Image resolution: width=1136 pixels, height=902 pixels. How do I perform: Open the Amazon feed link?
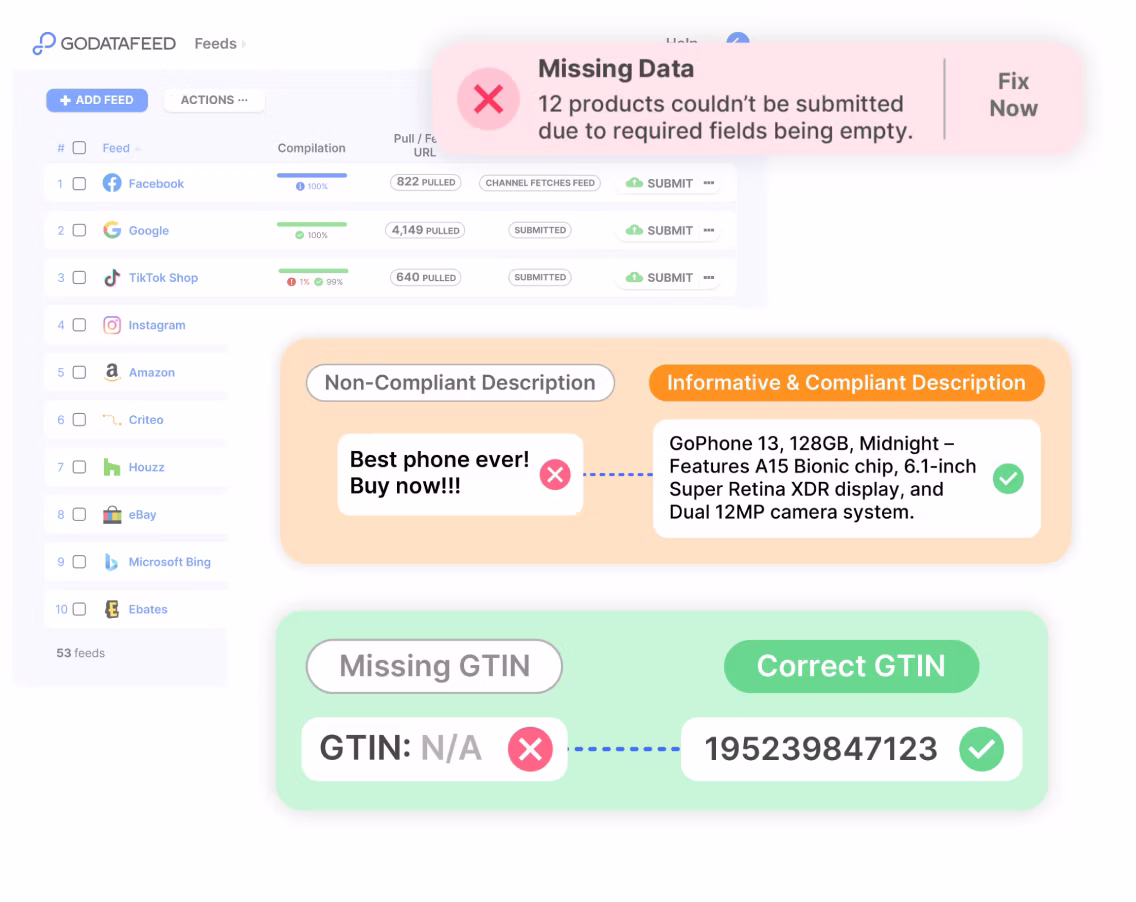point(151,372)
